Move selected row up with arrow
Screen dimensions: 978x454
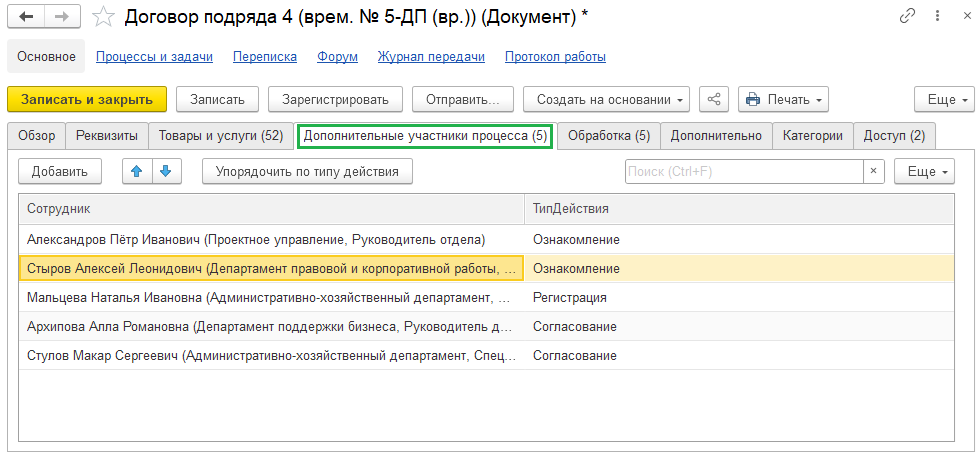click(x=137, y=171)
